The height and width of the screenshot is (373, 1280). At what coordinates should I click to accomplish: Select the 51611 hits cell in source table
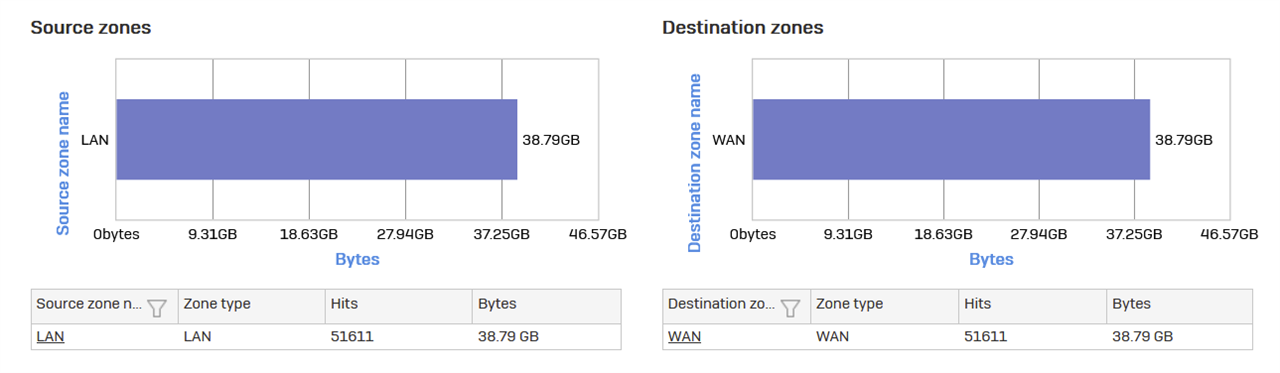[x=398, y=337]
